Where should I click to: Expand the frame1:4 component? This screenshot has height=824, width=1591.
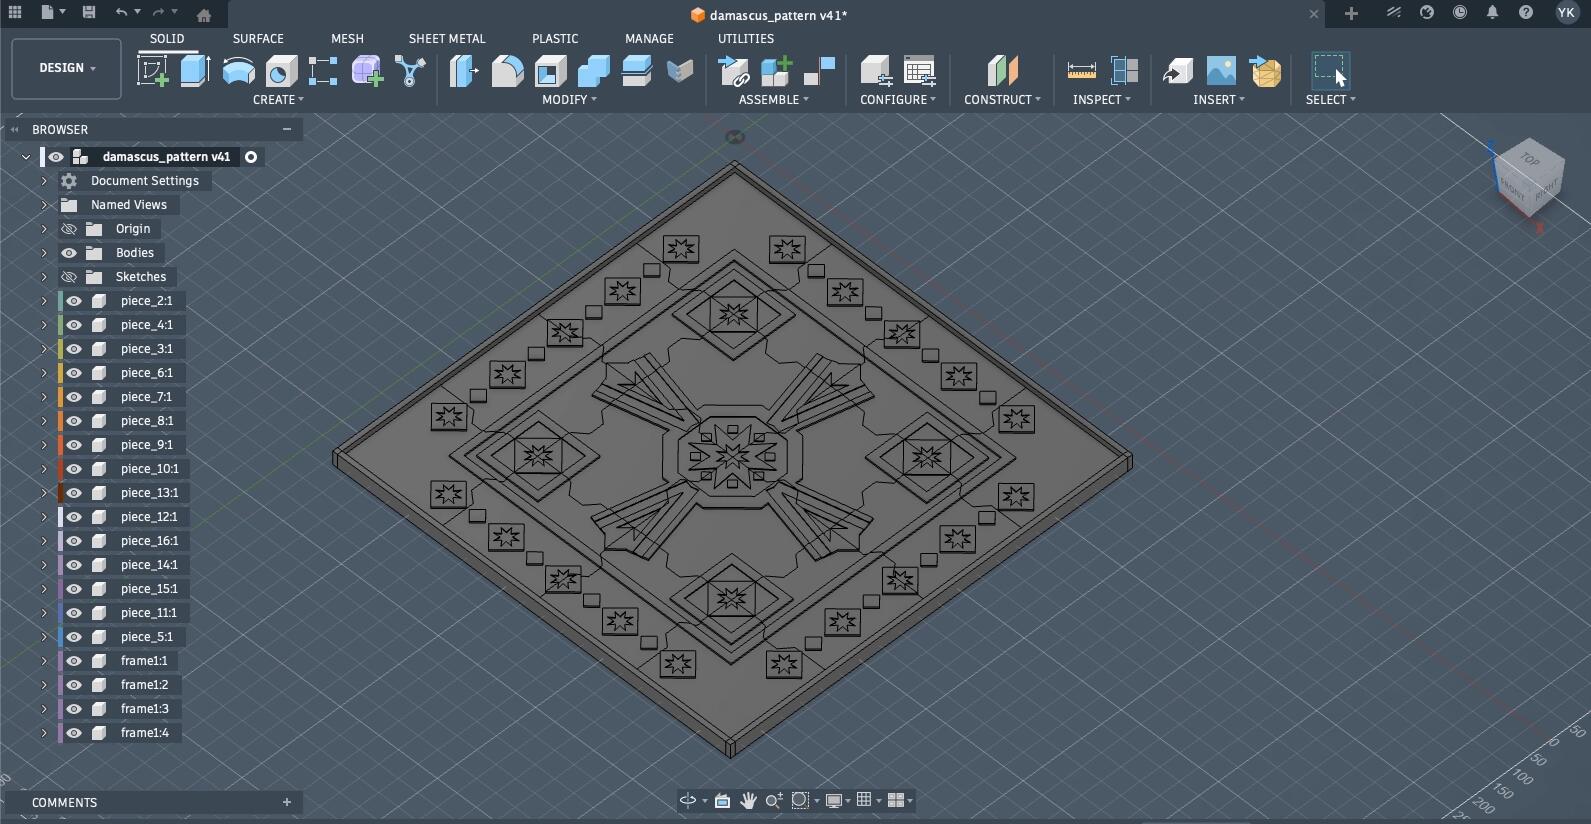[x=44, y=733]
